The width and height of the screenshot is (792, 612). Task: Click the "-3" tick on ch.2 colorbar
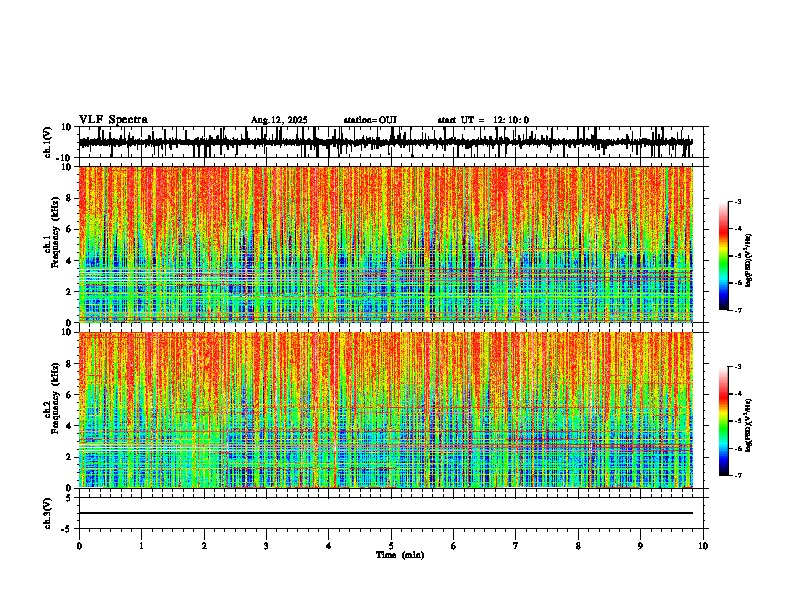tap(738, 367)
